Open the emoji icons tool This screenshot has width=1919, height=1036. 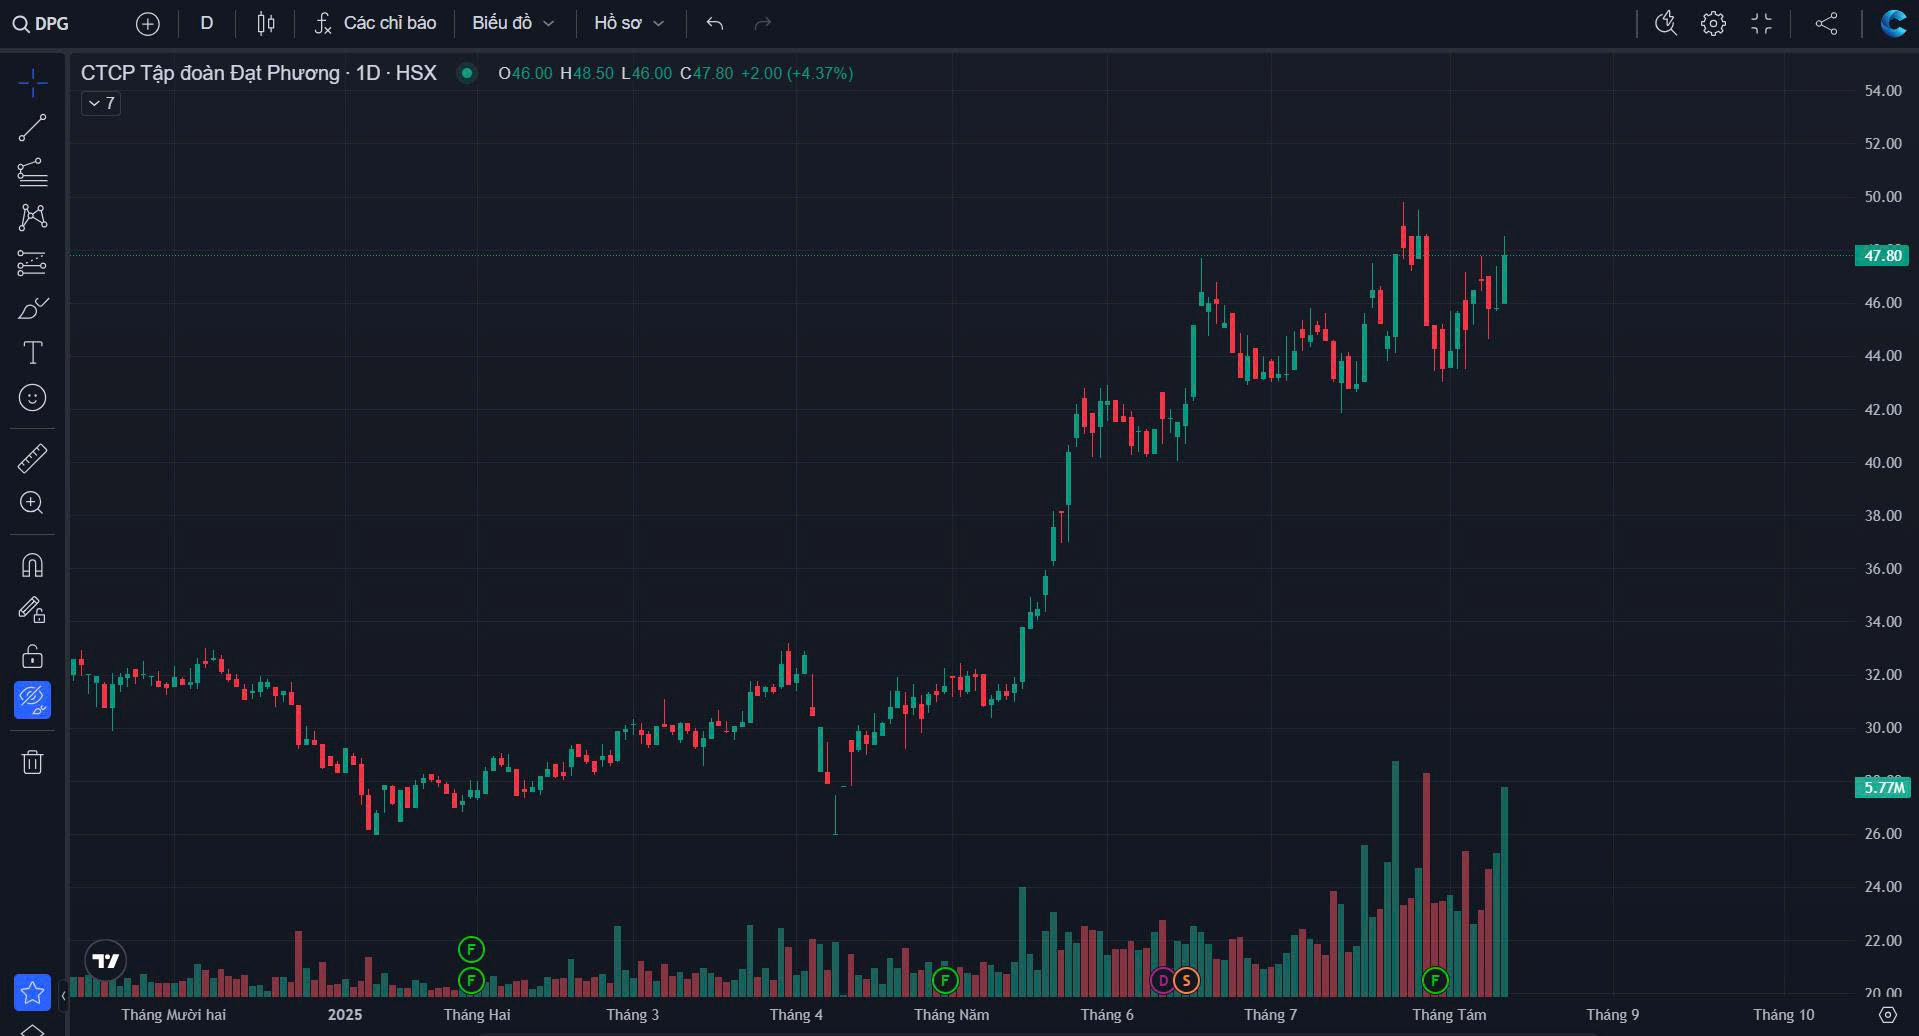click(x=32, y=398)
